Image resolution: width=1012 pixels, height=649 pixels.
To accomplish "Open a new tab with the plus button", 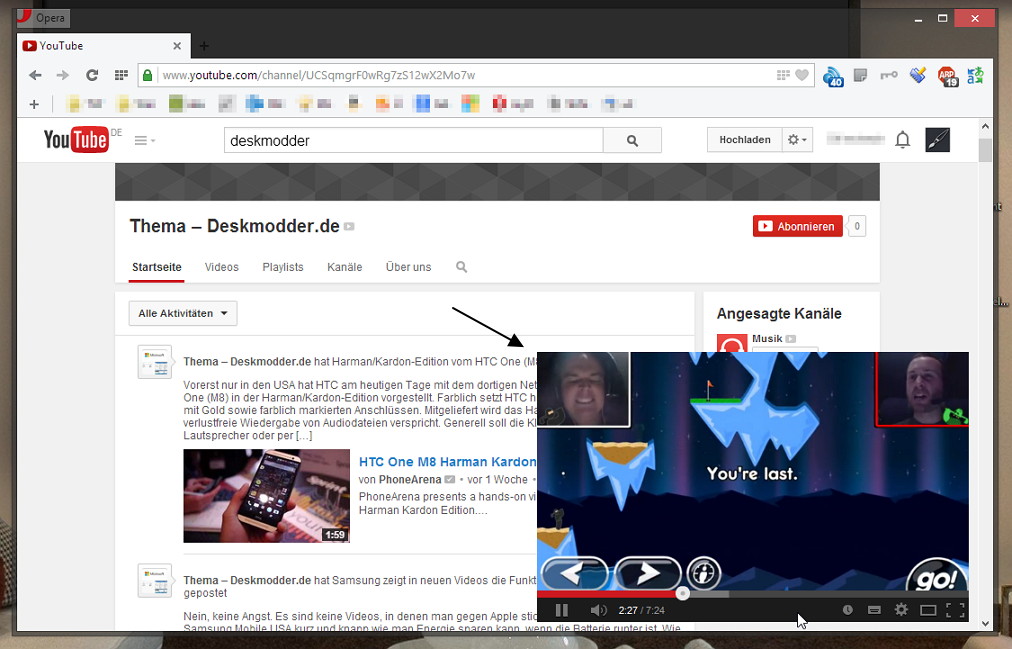I will (x=204, y=46).
